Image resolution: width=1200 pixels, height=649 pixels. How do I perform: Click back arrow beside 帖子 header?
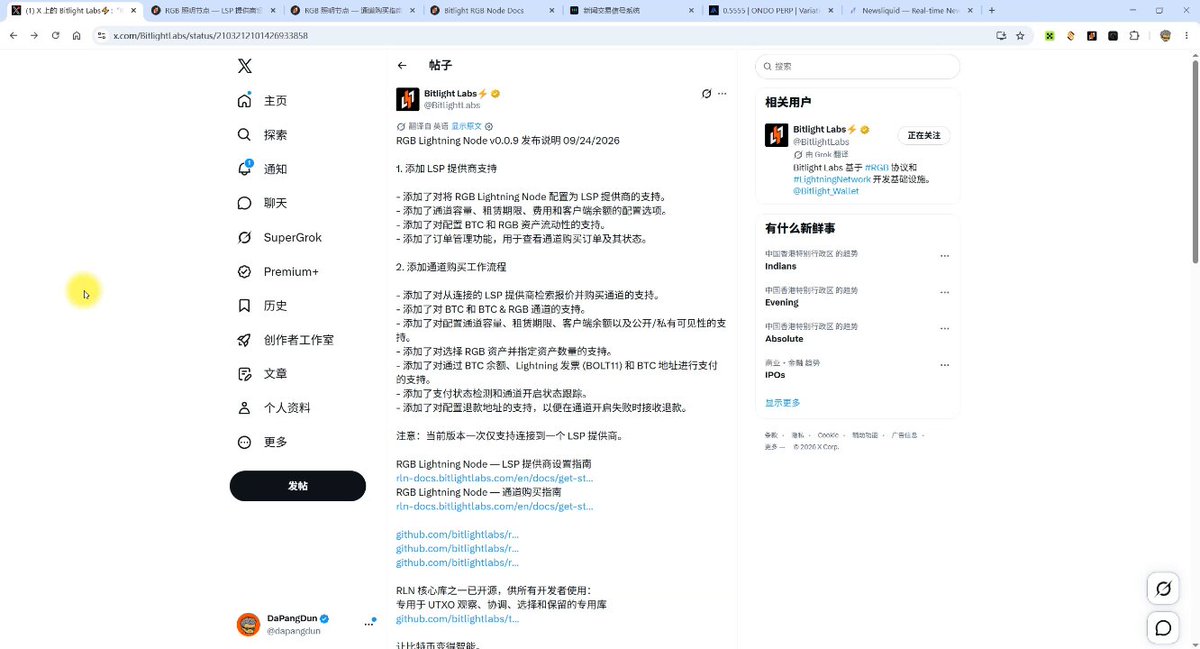[x=402, y=66]
